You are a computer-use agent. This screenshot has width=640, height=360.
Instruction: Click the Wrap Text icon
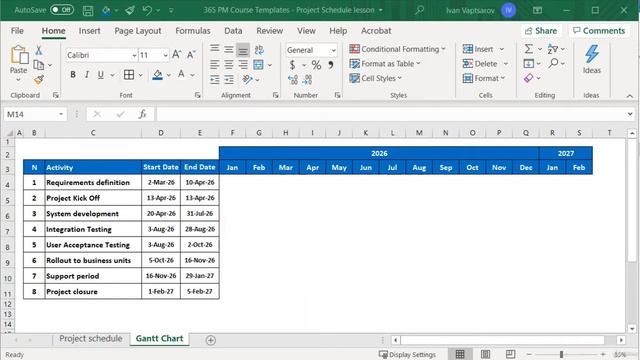coord(259,50)
